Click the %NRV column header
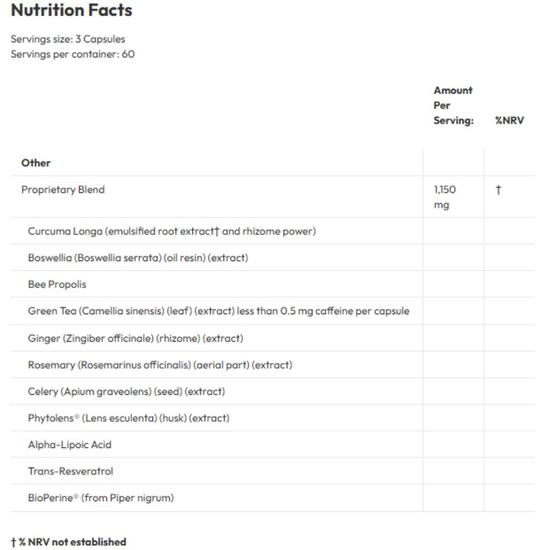The width and height of the screenshot is (550, 550). click(x=509, y=120)
